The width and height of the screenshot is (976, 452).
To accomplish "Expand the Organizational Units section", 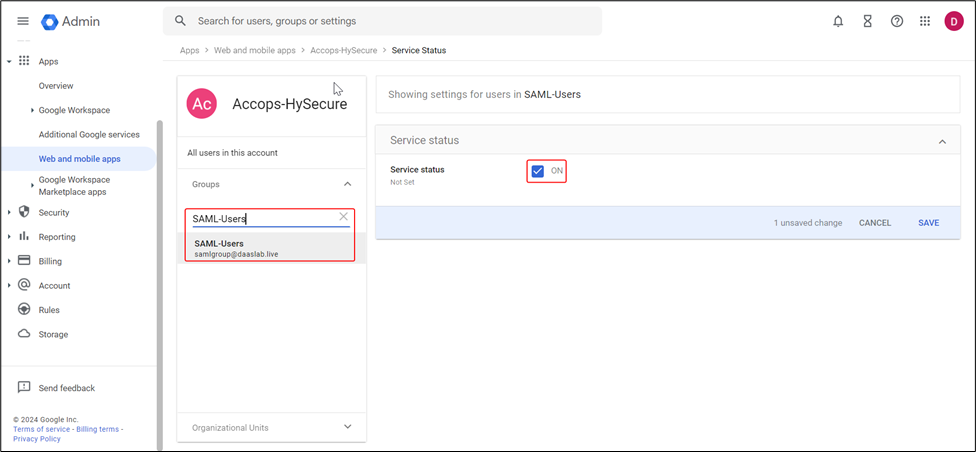I will tap(347, 427).
